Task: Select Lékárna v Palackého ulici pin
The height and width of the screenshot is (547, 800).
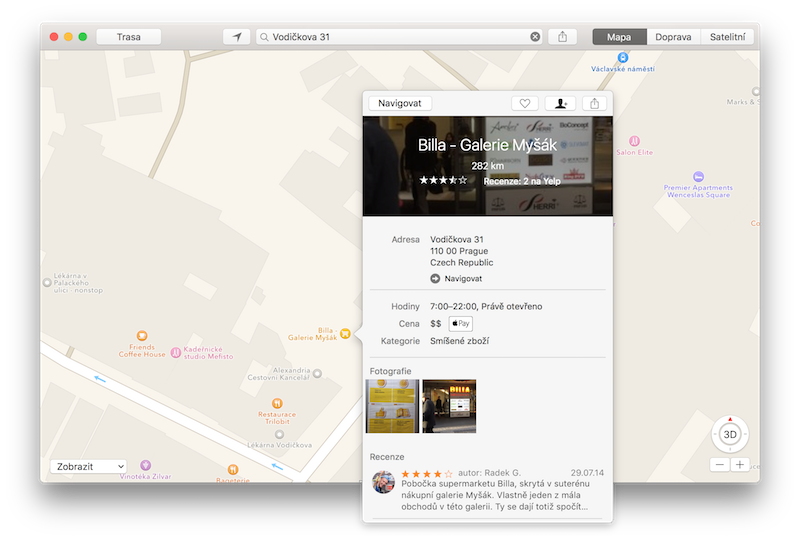Action: coord(47,282)
